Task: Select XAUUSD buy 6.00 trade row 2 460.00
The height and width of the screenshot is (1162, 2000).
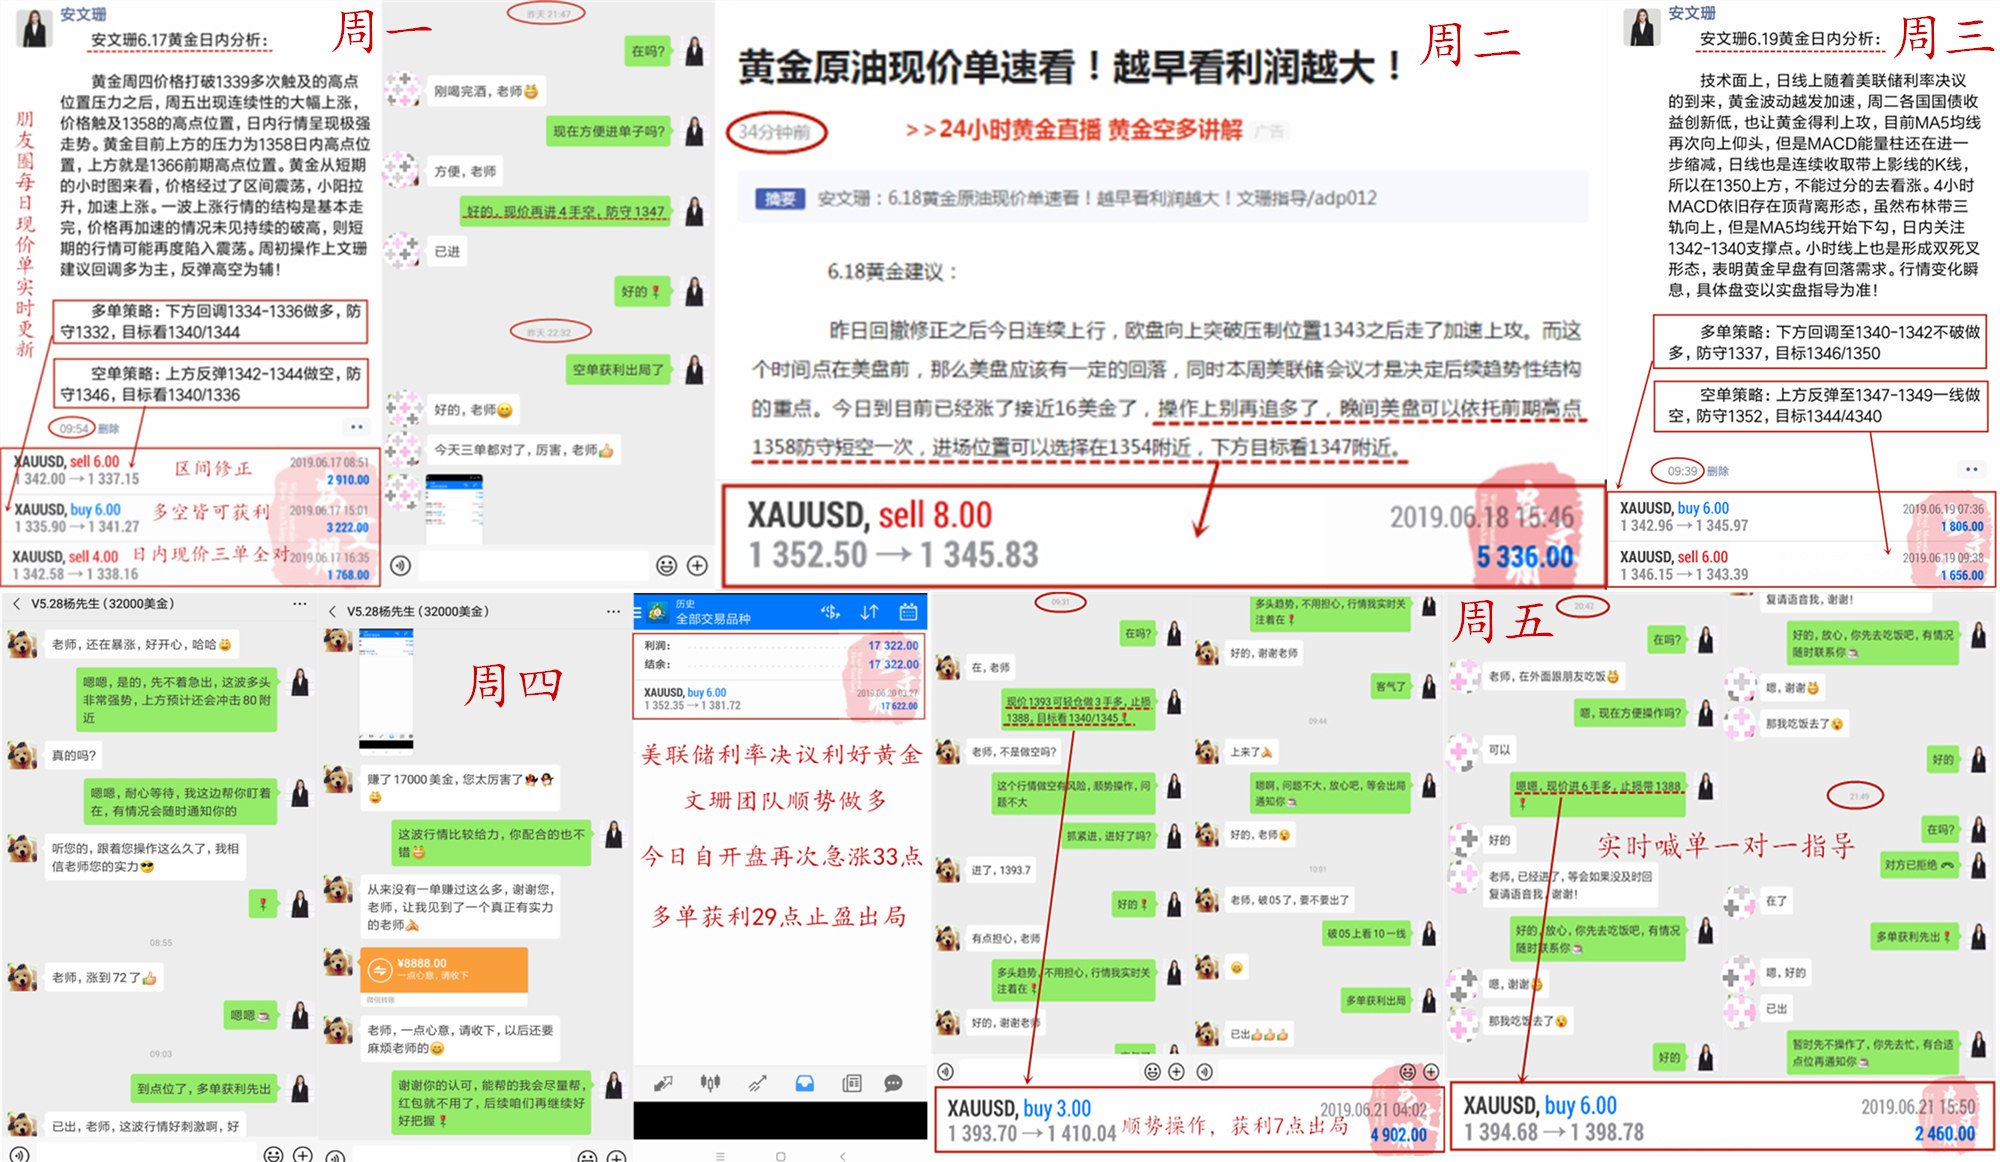Action: click(x=1720, y=1119)
